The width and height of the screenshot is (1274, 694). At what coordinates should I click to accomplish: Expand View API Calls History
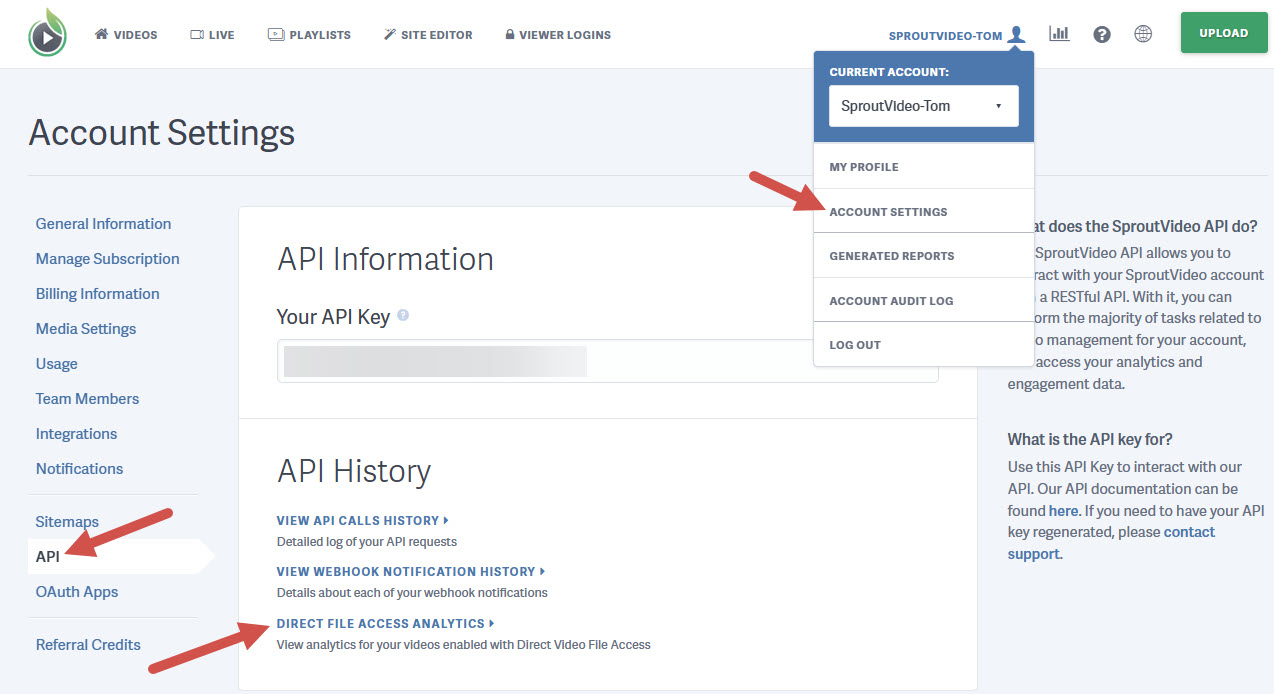click(x=358, y=520)
